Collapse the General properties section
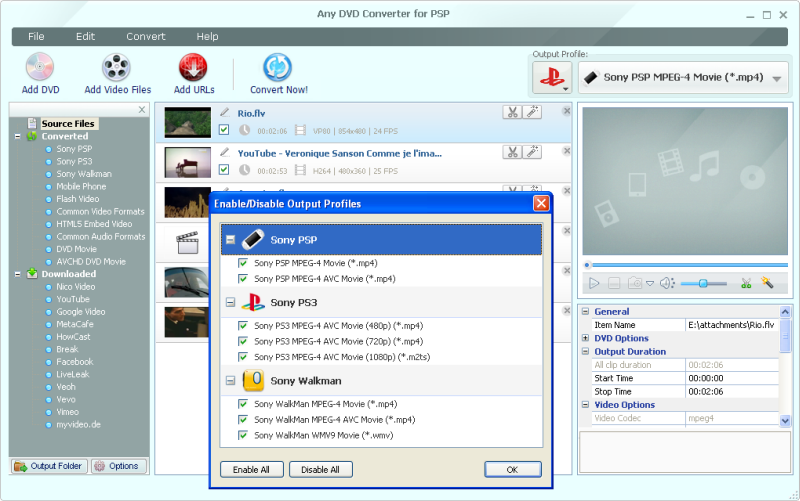 585,311
